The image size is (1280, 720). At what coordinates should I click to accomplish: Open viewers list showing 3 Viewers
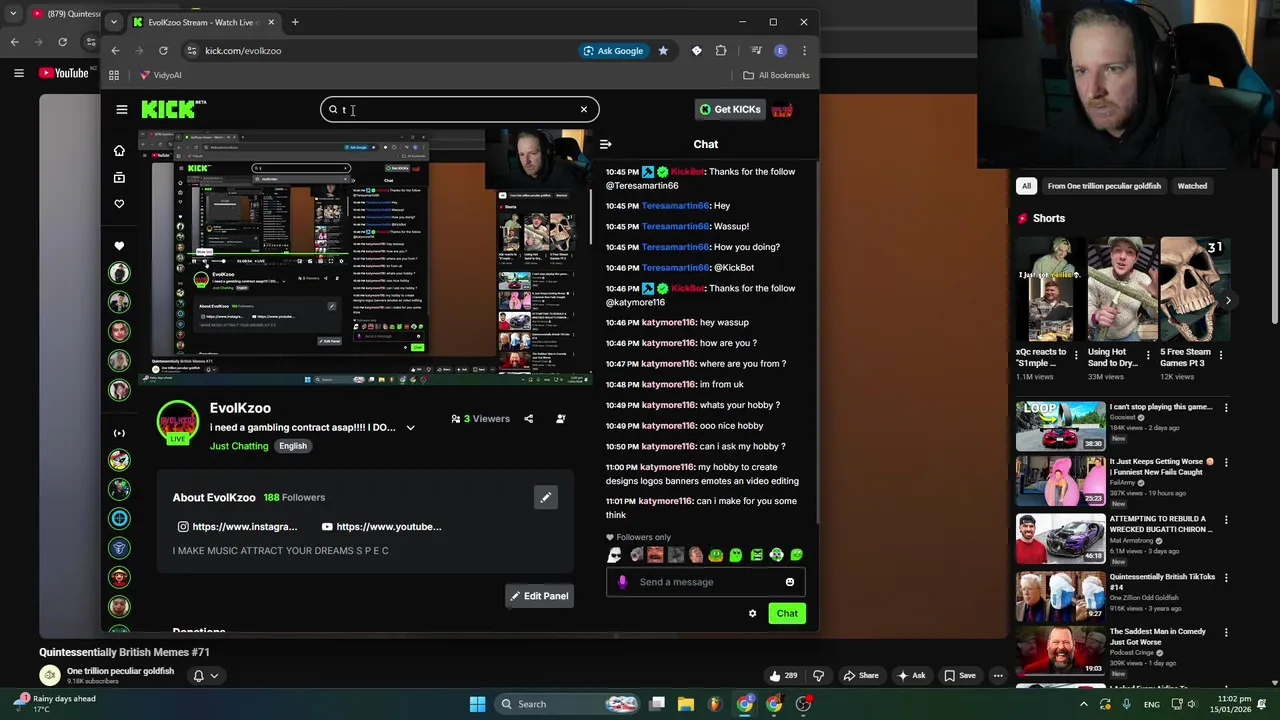coord(480,419)
